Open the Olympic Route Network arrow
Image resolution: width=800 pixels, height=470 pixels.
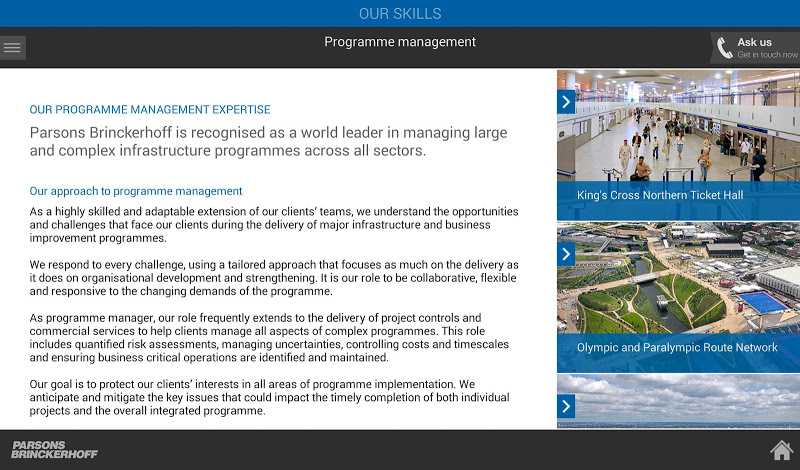(566, 254)
